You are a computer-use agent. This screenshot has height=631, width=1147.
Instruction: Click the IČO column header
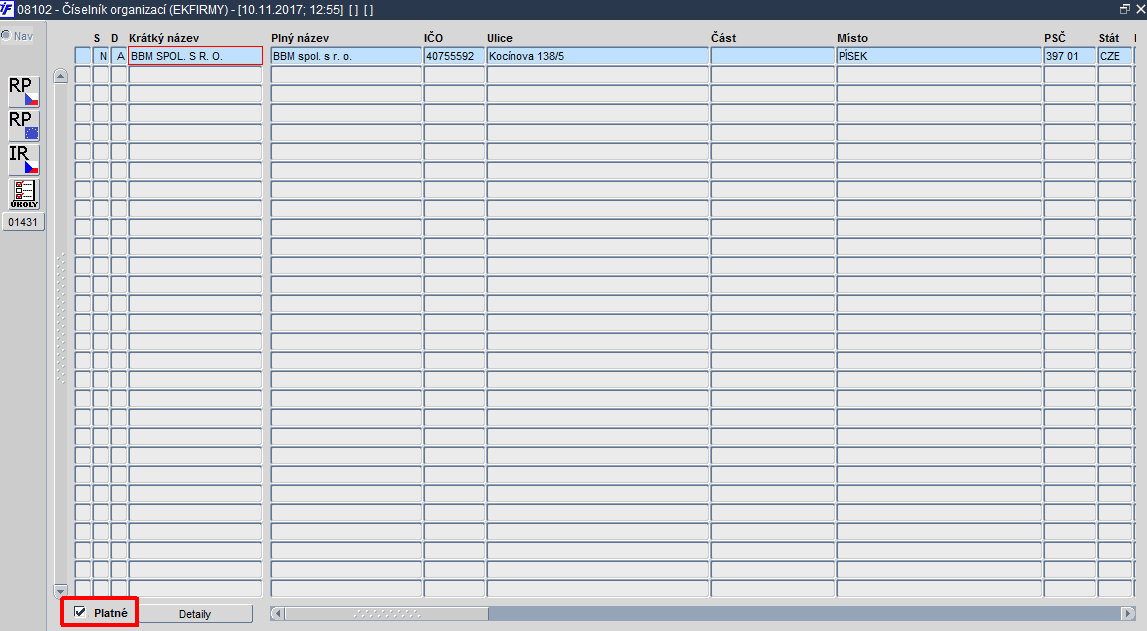pos(433,38)
